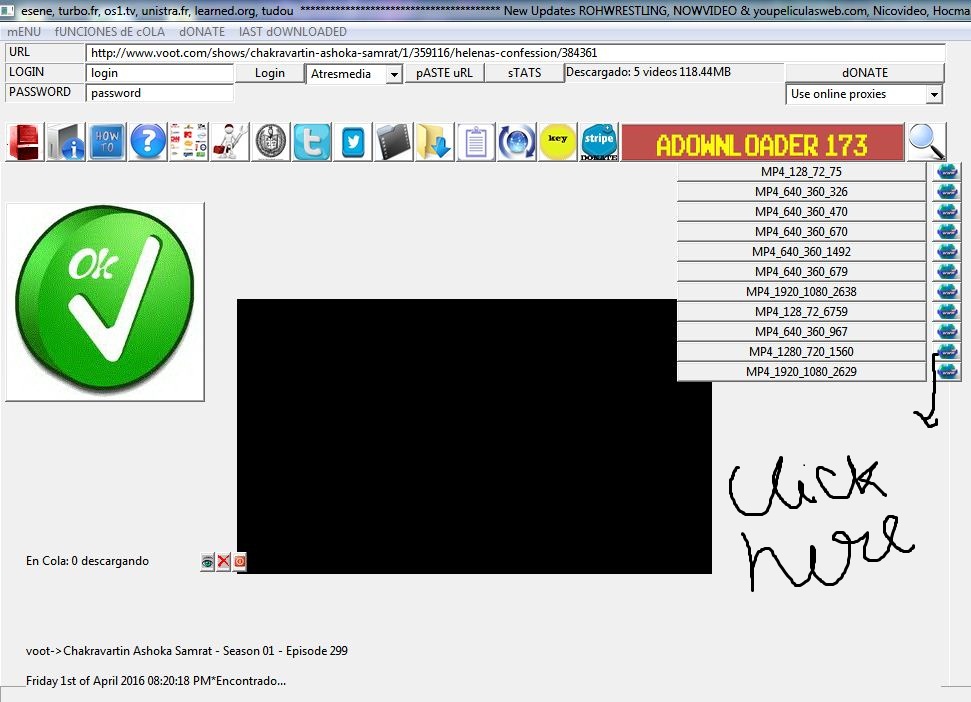Select the MP4_640_360_670 format
Viewport: 971px width, 702px height.
(801, 231)
